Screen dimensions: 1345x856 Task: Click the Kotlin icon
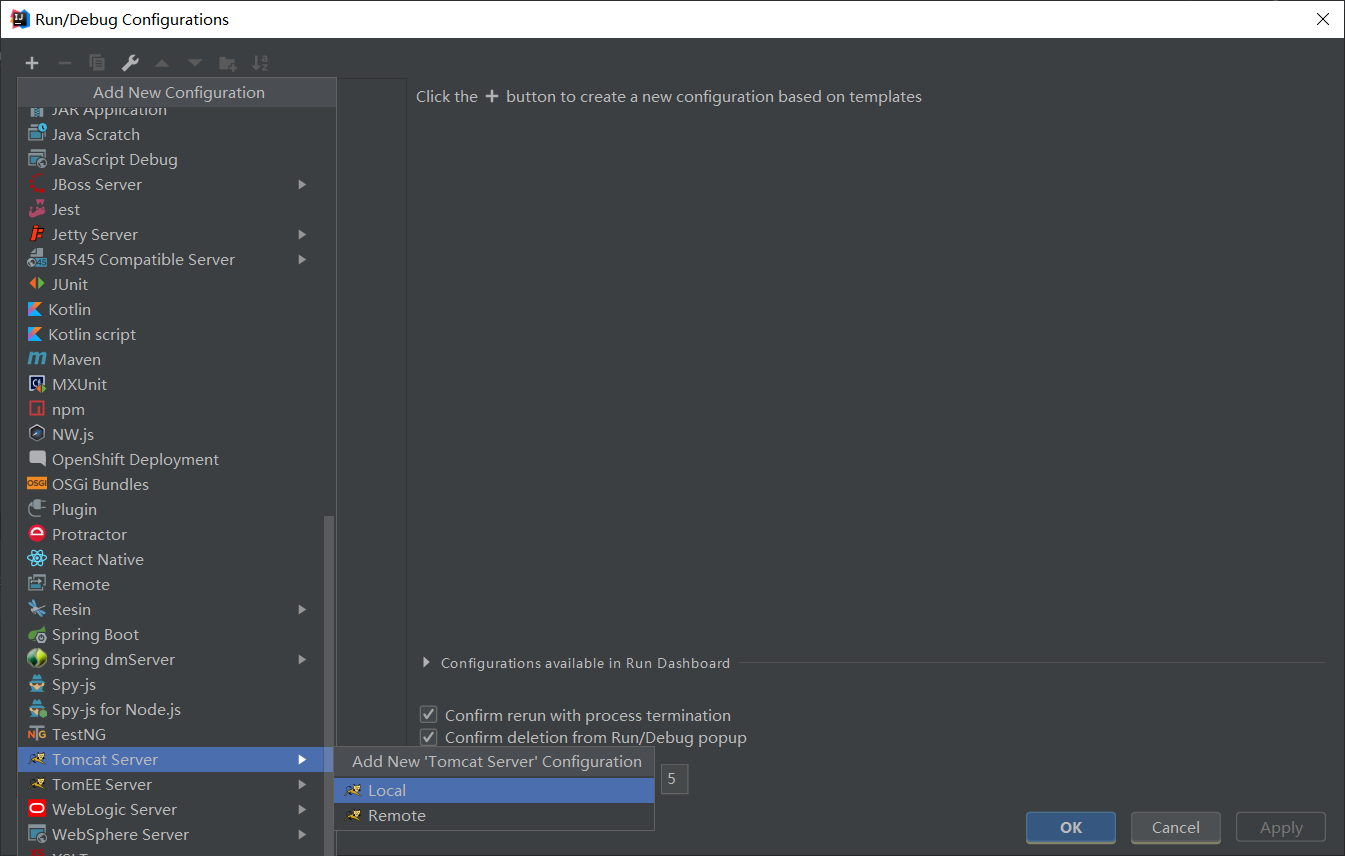36,309
